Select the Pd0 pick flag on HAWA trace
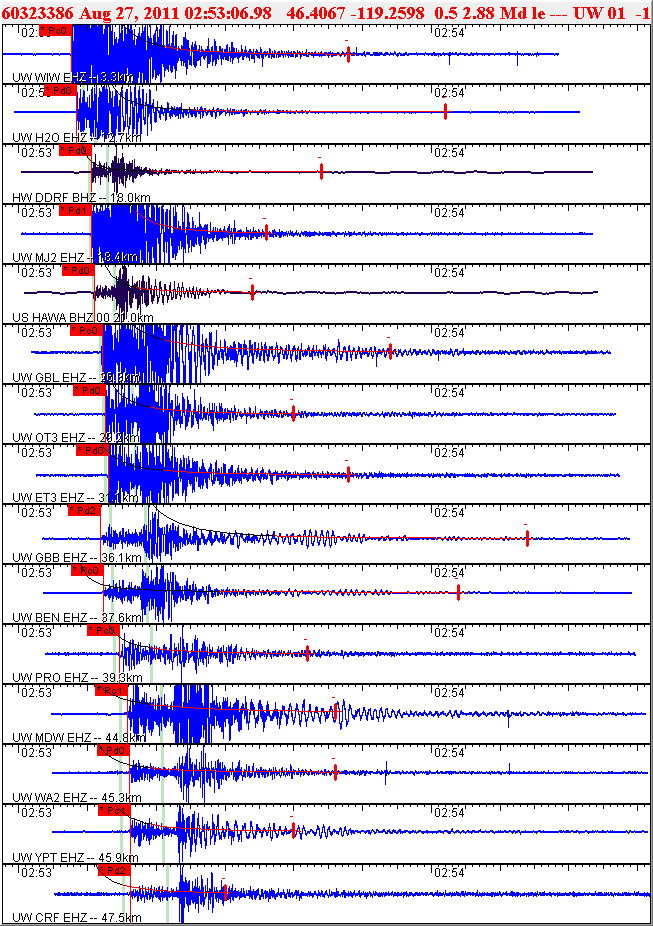This screenshot has width=653, height=926. [x=79, y=270]
